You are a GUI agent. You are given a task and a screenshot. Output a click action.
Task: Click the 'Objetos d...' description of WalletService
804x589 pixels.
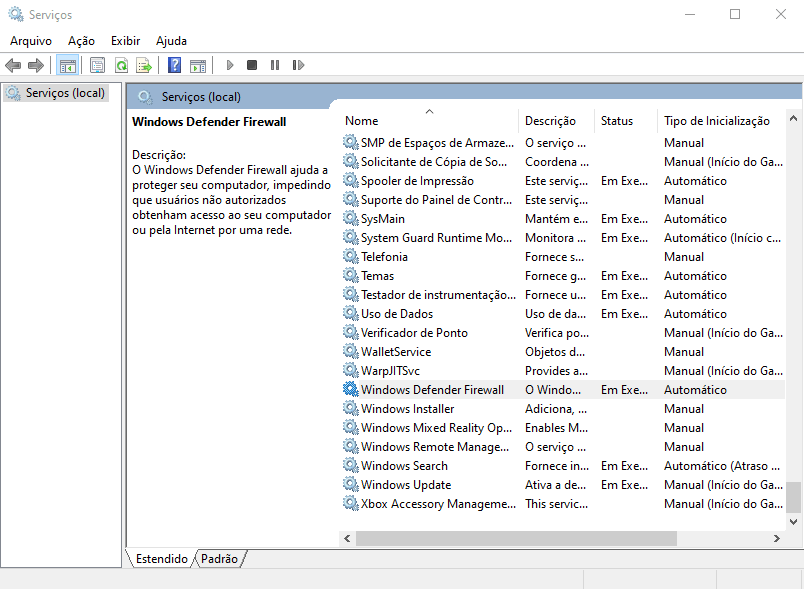[x=555, y=351]
